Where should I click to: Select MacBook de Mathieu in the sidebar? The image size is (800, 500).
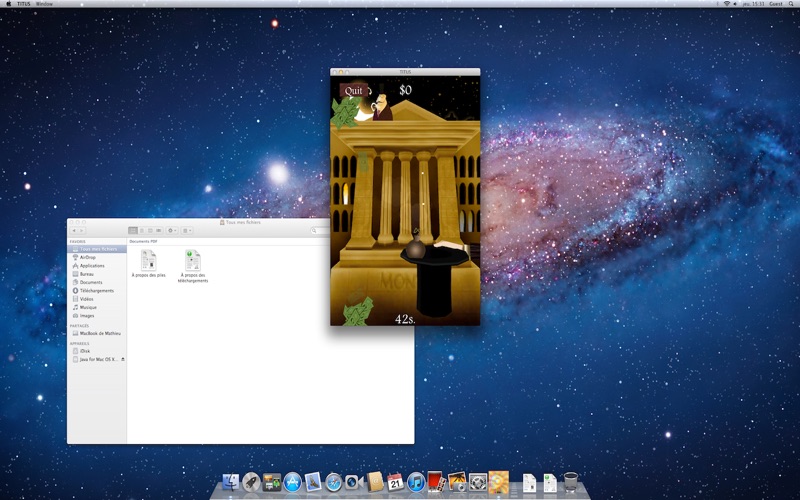(99, 333)
